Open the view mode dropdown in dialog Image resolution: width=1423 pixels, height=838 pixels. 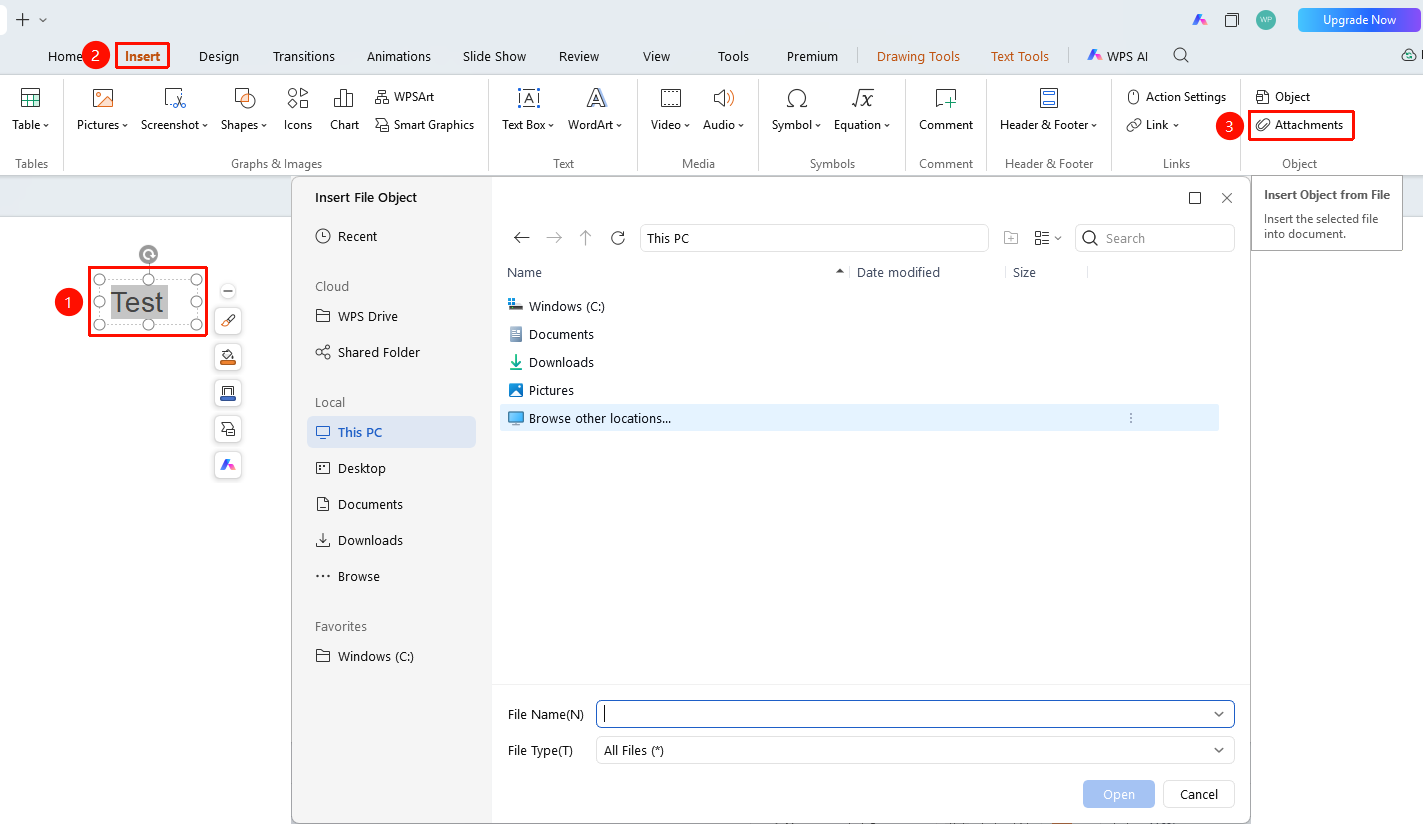point(1048,238)
